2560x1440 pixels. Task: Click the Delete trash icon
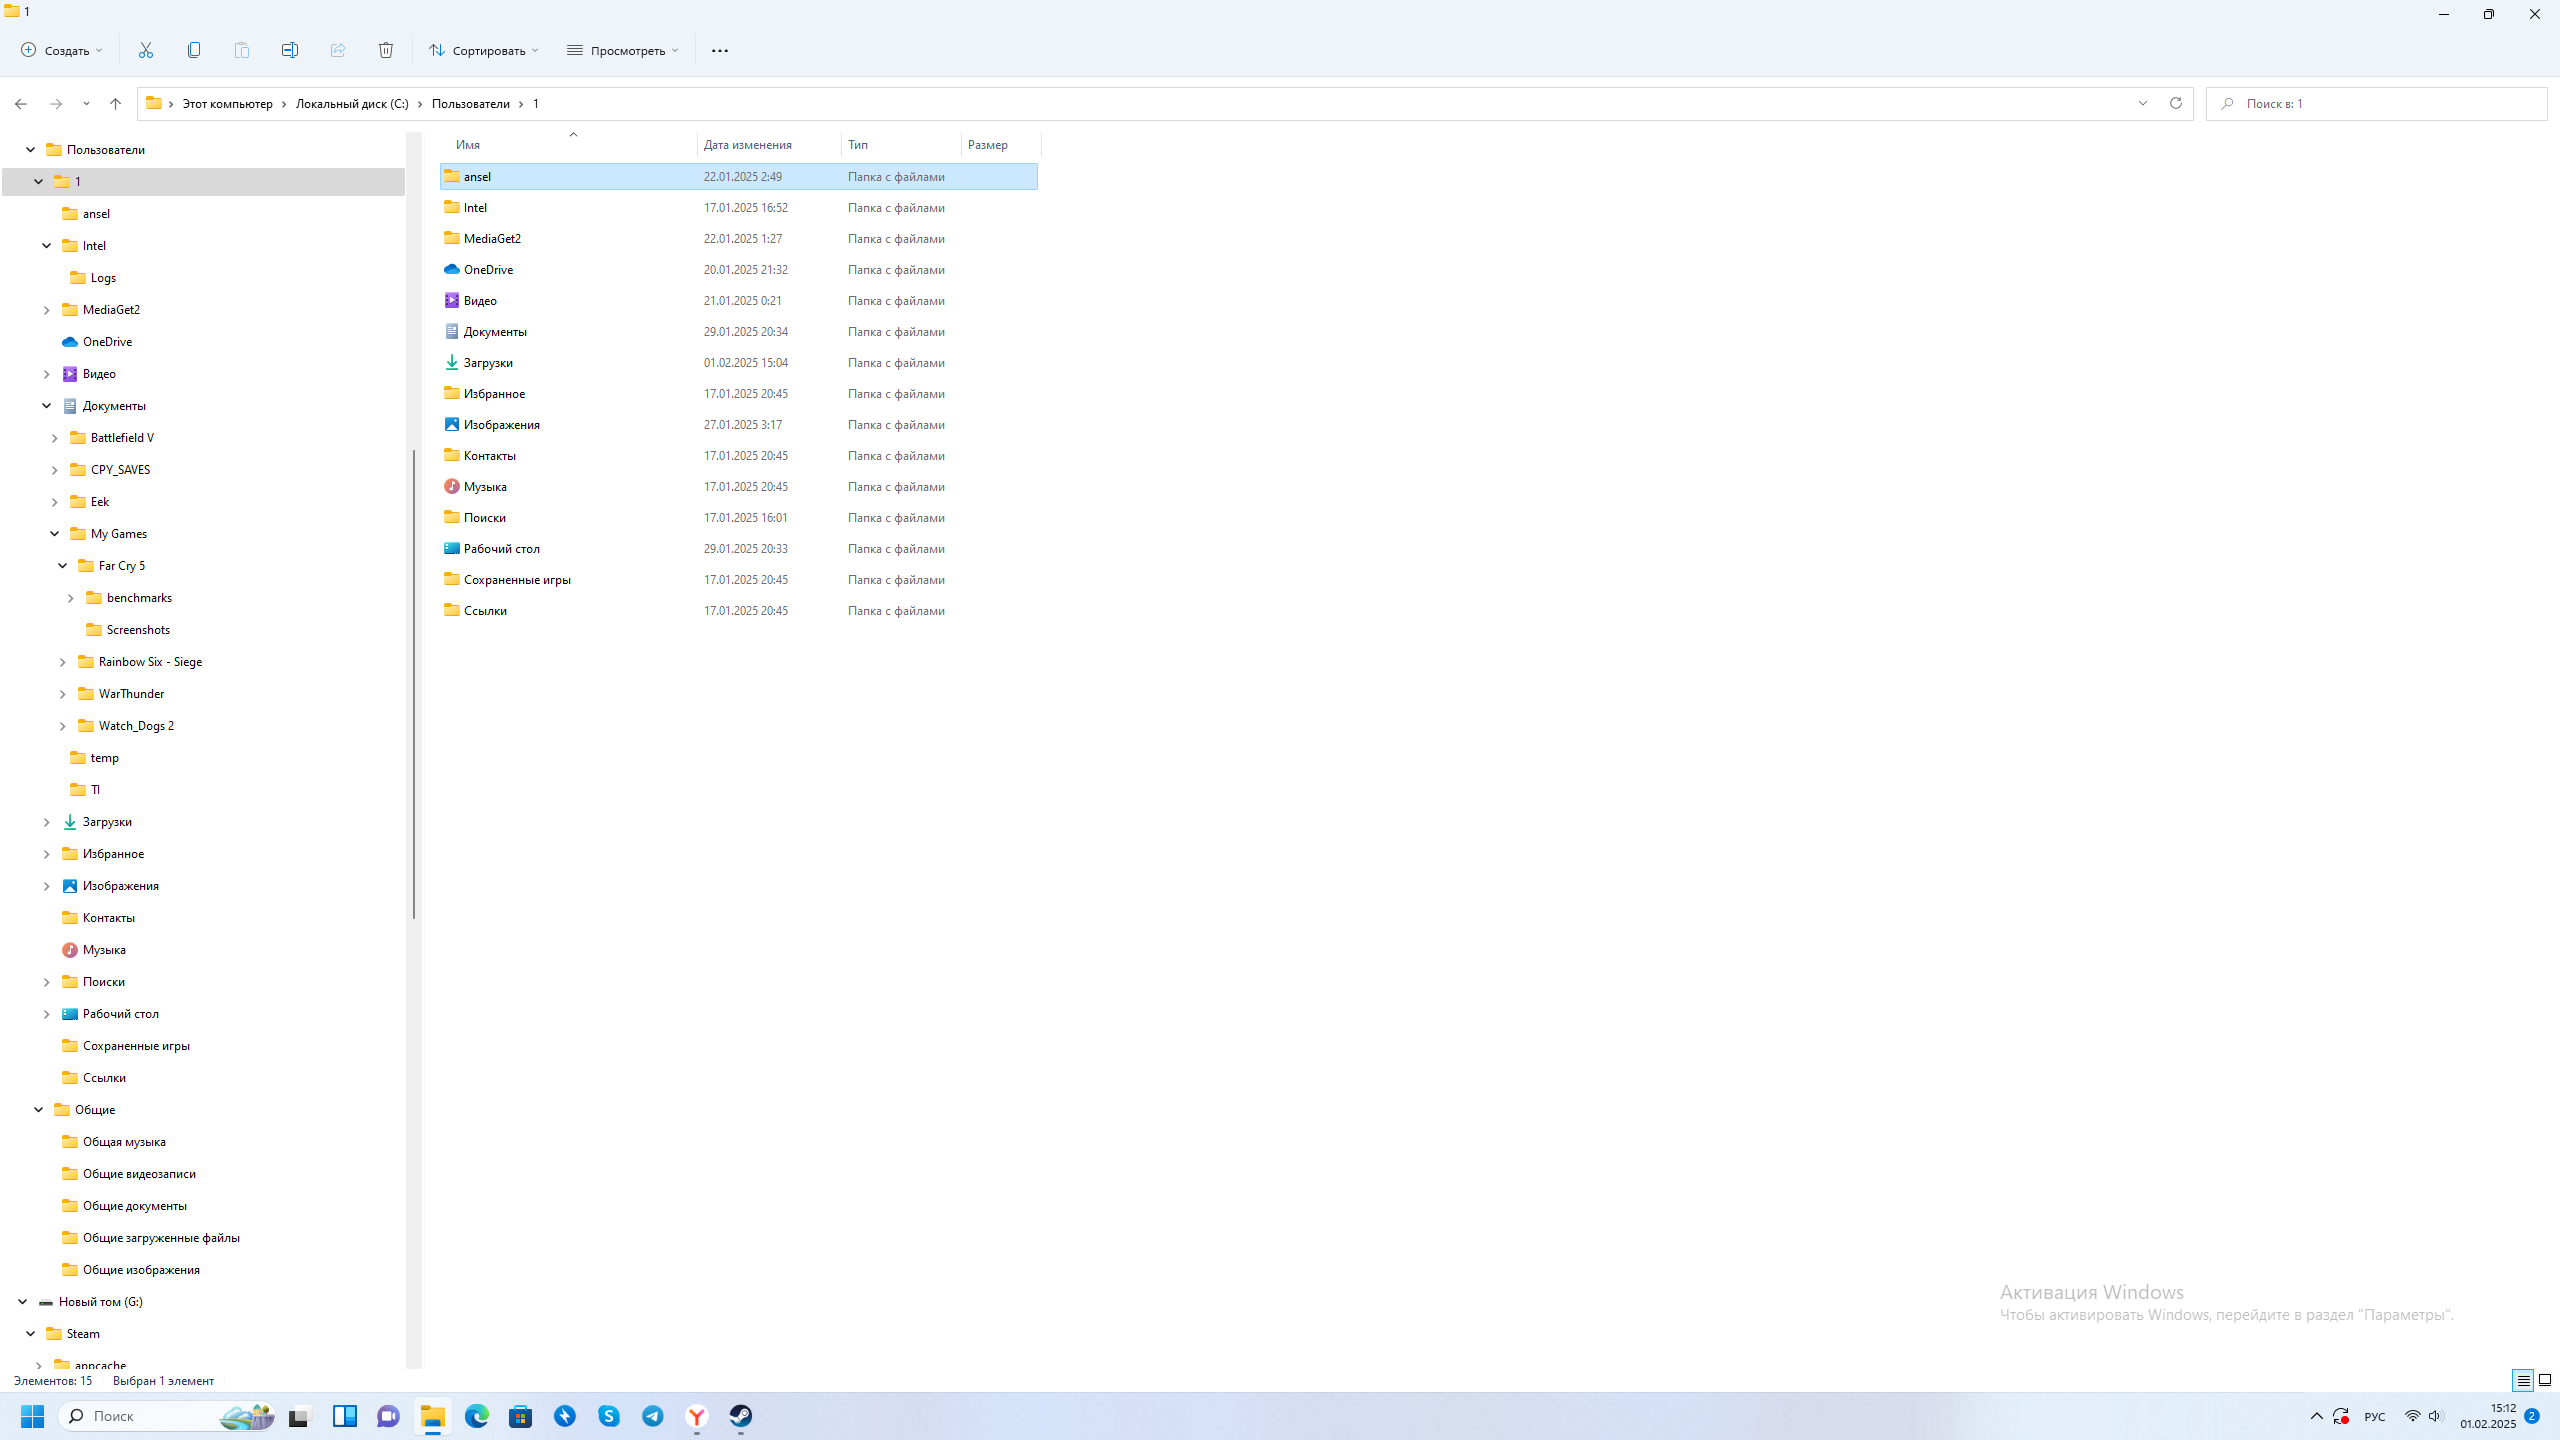[x=386, y=50]
